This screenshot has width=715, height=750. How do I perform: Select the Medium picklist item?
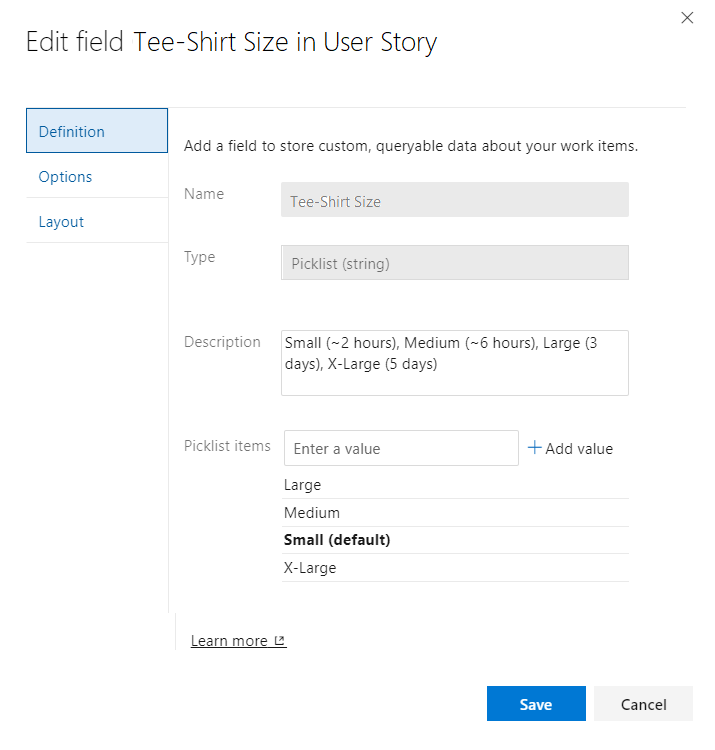click(455, 513)
